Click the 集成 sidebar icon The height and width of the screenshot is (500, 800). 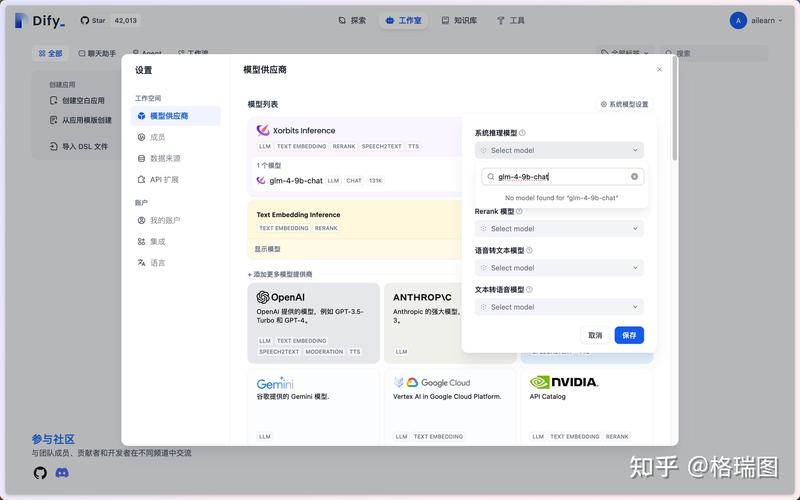(141, 241)
